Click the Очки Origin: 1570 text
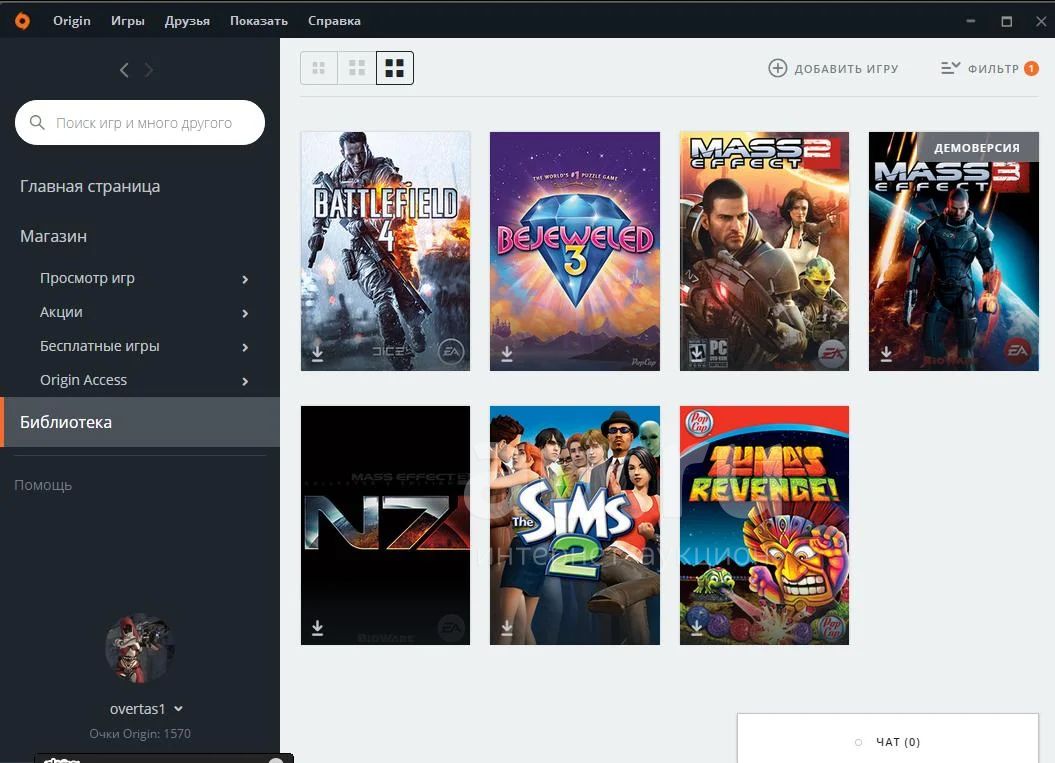1055x763 pixels. click(140, 733)
